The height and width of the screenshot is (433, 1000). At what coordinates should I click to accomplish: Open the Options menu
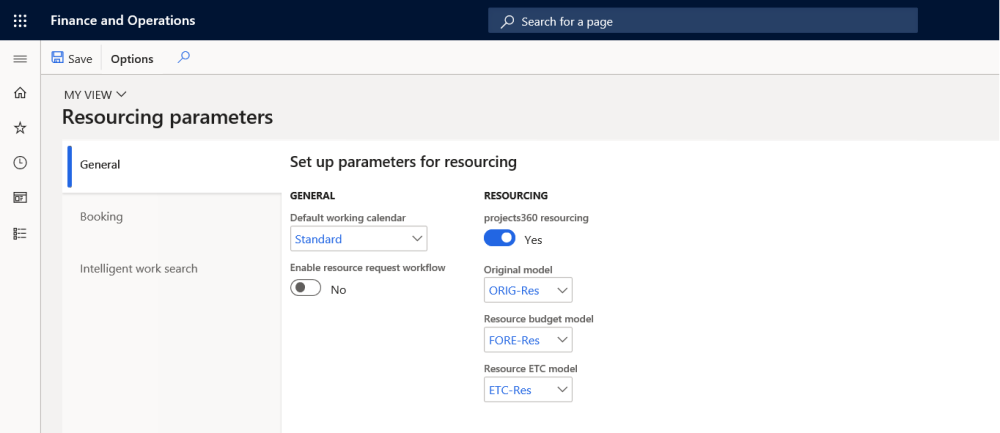(132, 59)
